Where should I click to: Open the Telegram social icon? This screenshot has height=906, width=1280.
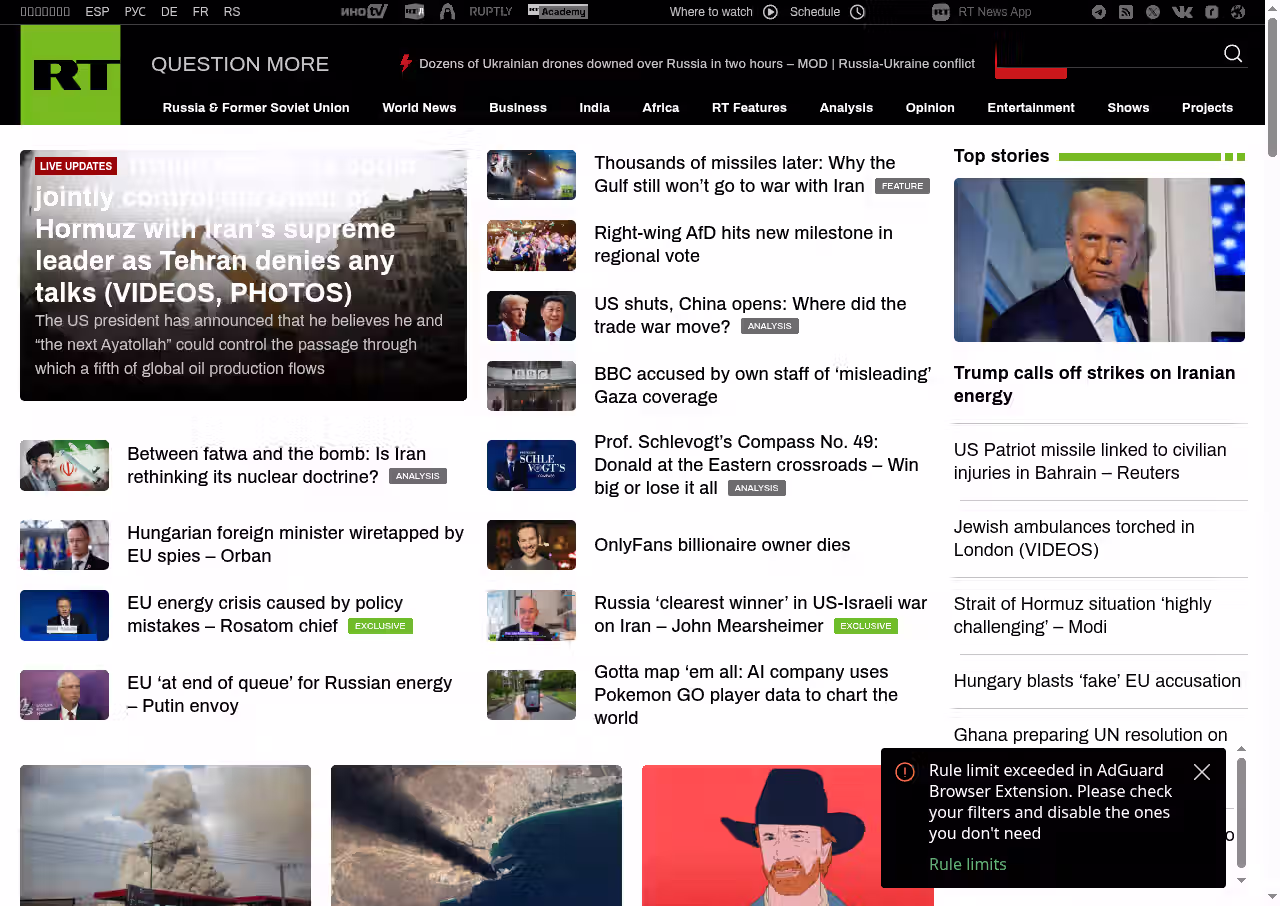(1099, 12)
